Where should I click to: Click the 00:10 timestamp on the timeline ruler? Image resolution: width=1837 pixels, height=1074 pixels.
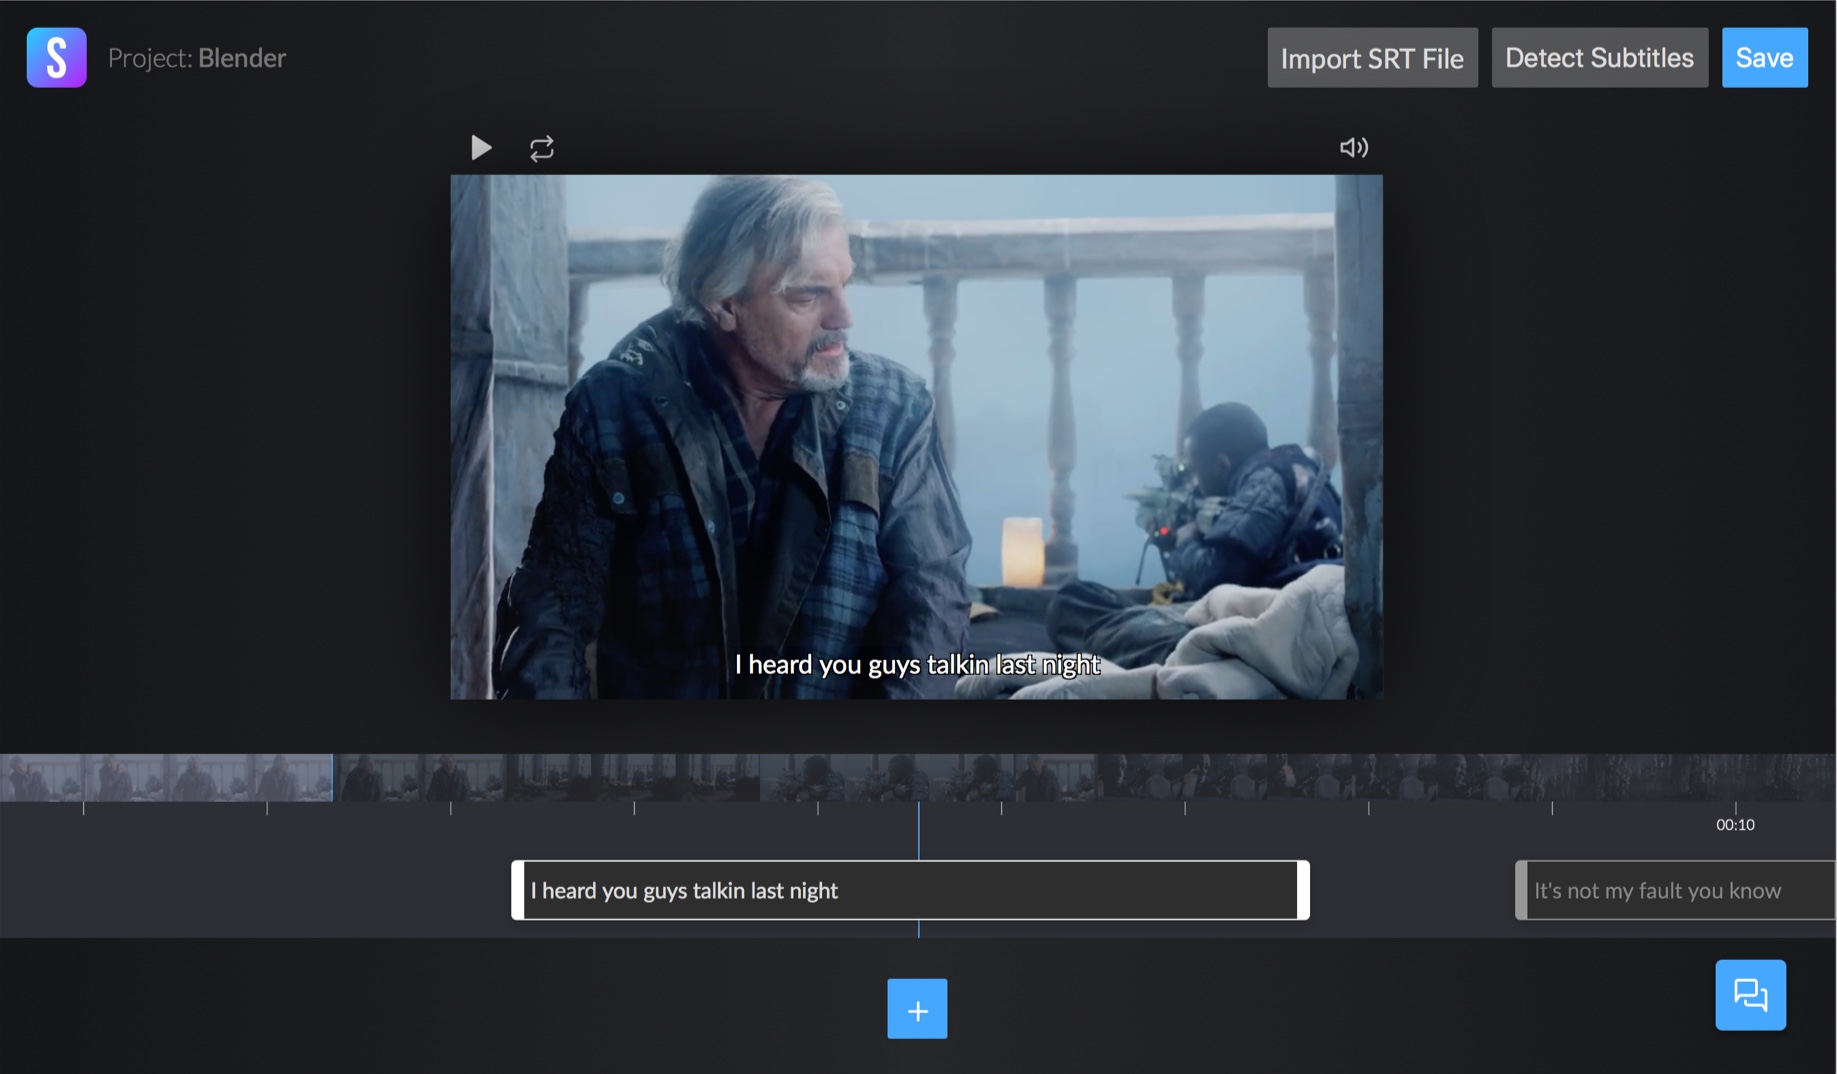[1735, 825]
